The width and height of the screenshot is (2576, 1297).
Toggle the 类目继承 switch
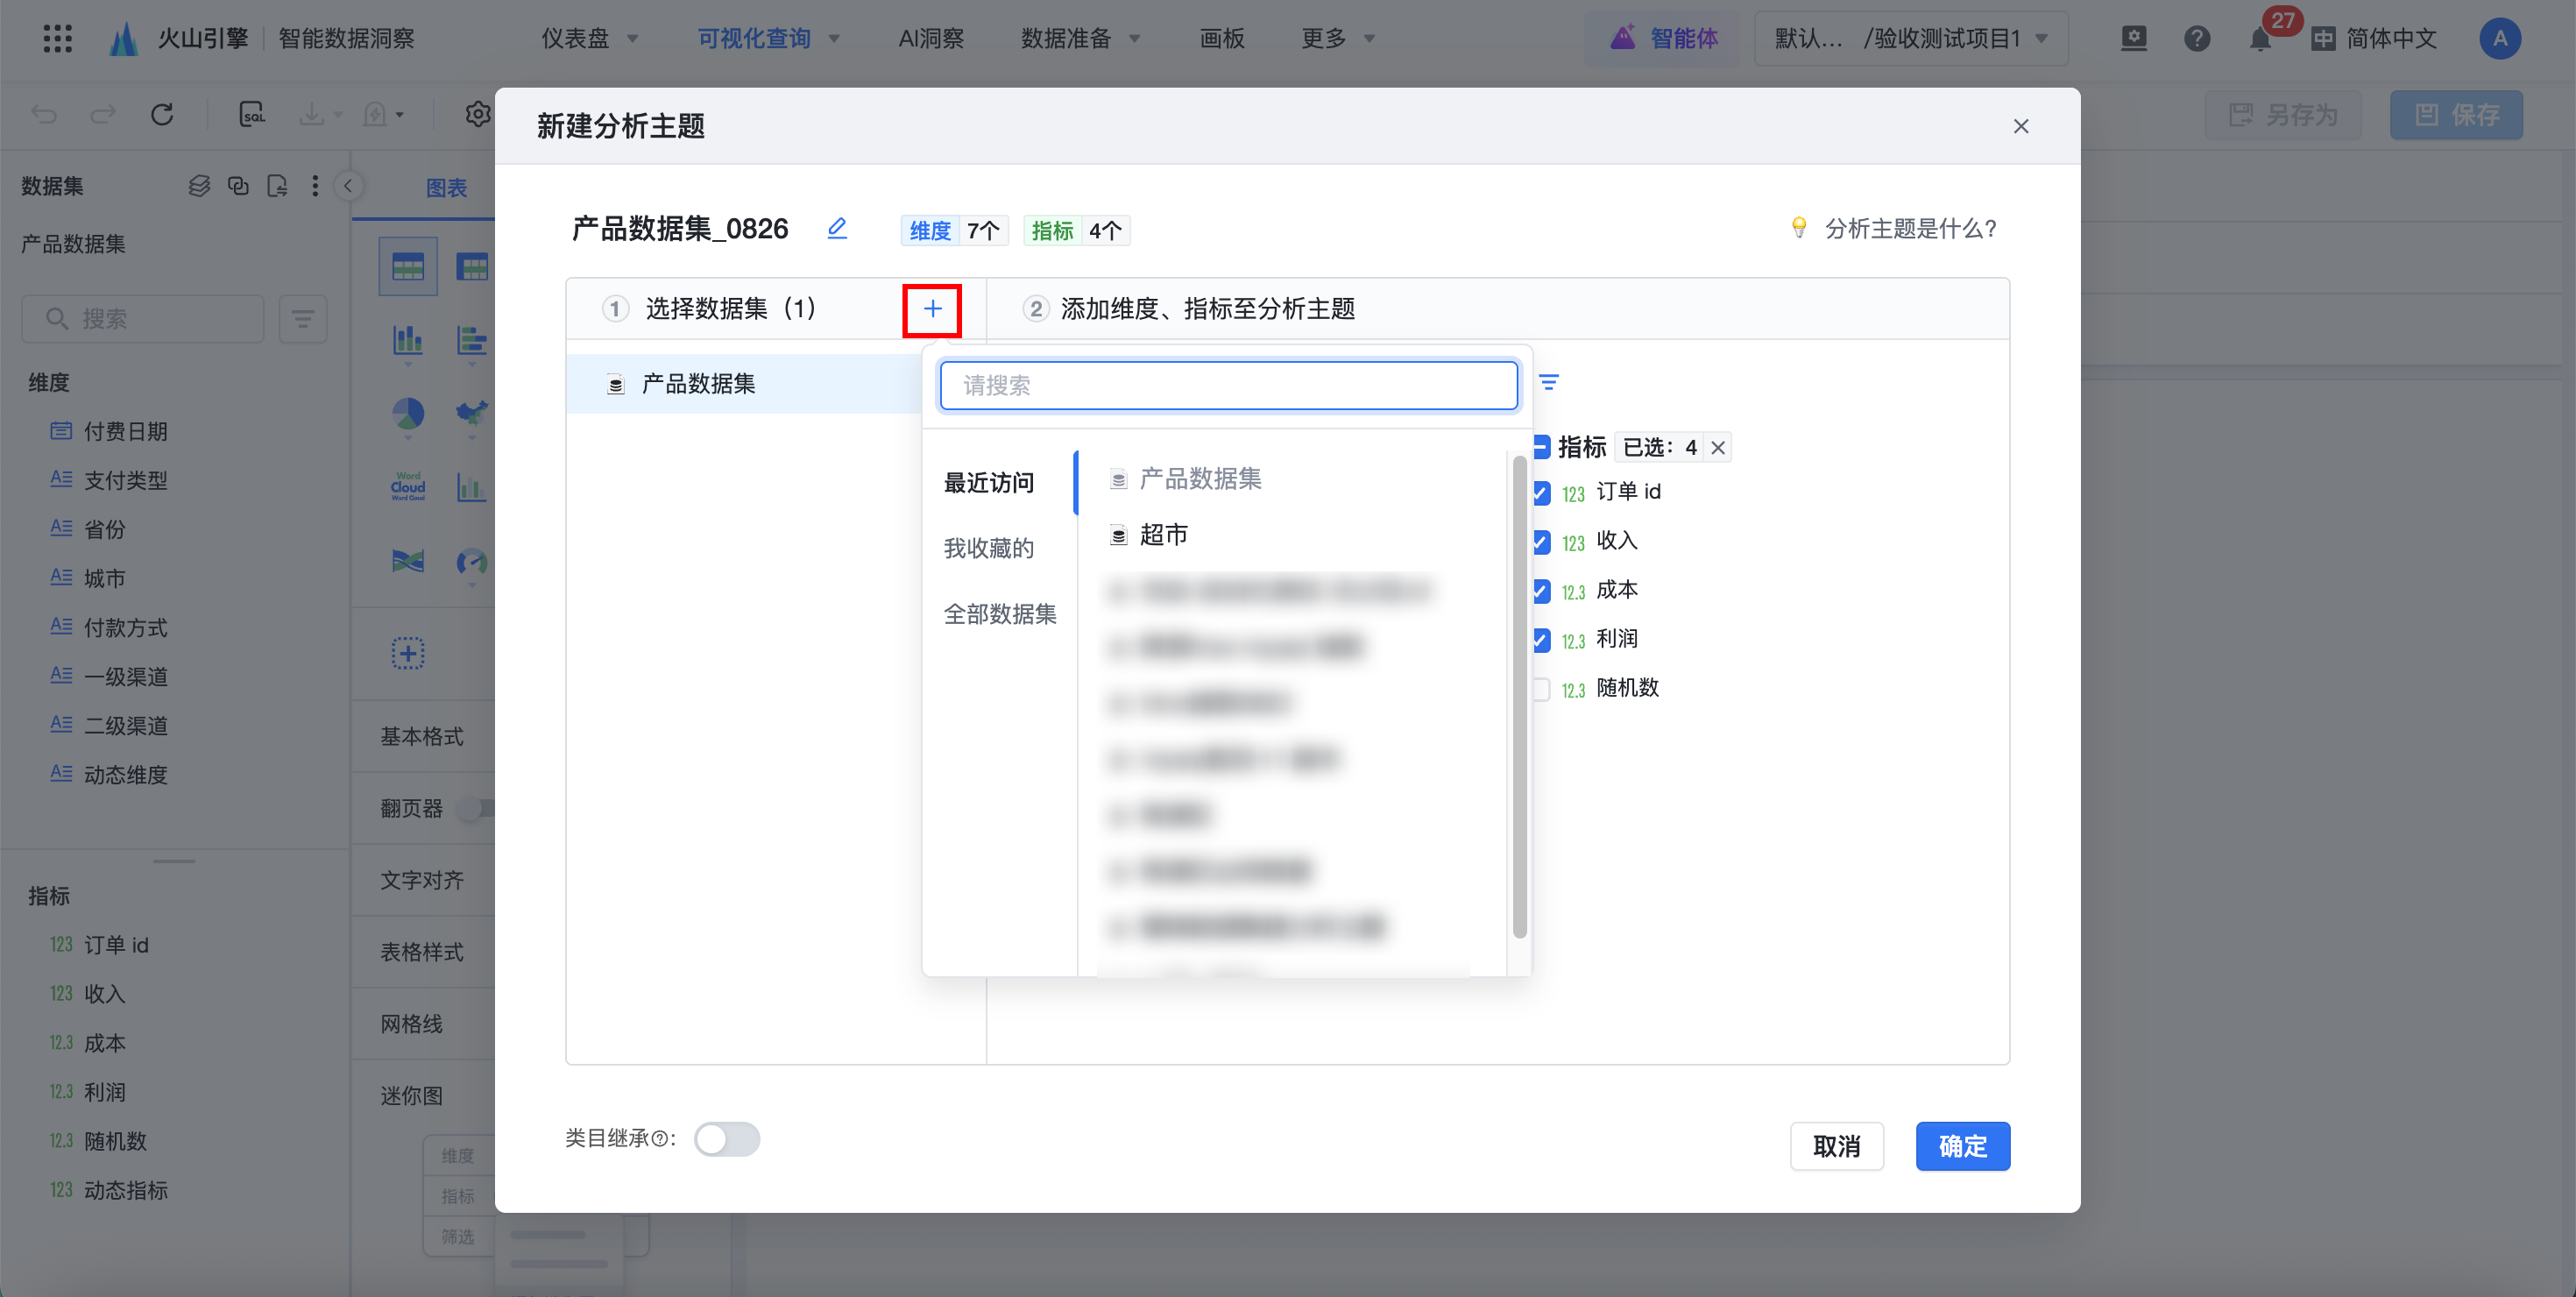(727, 1138)
